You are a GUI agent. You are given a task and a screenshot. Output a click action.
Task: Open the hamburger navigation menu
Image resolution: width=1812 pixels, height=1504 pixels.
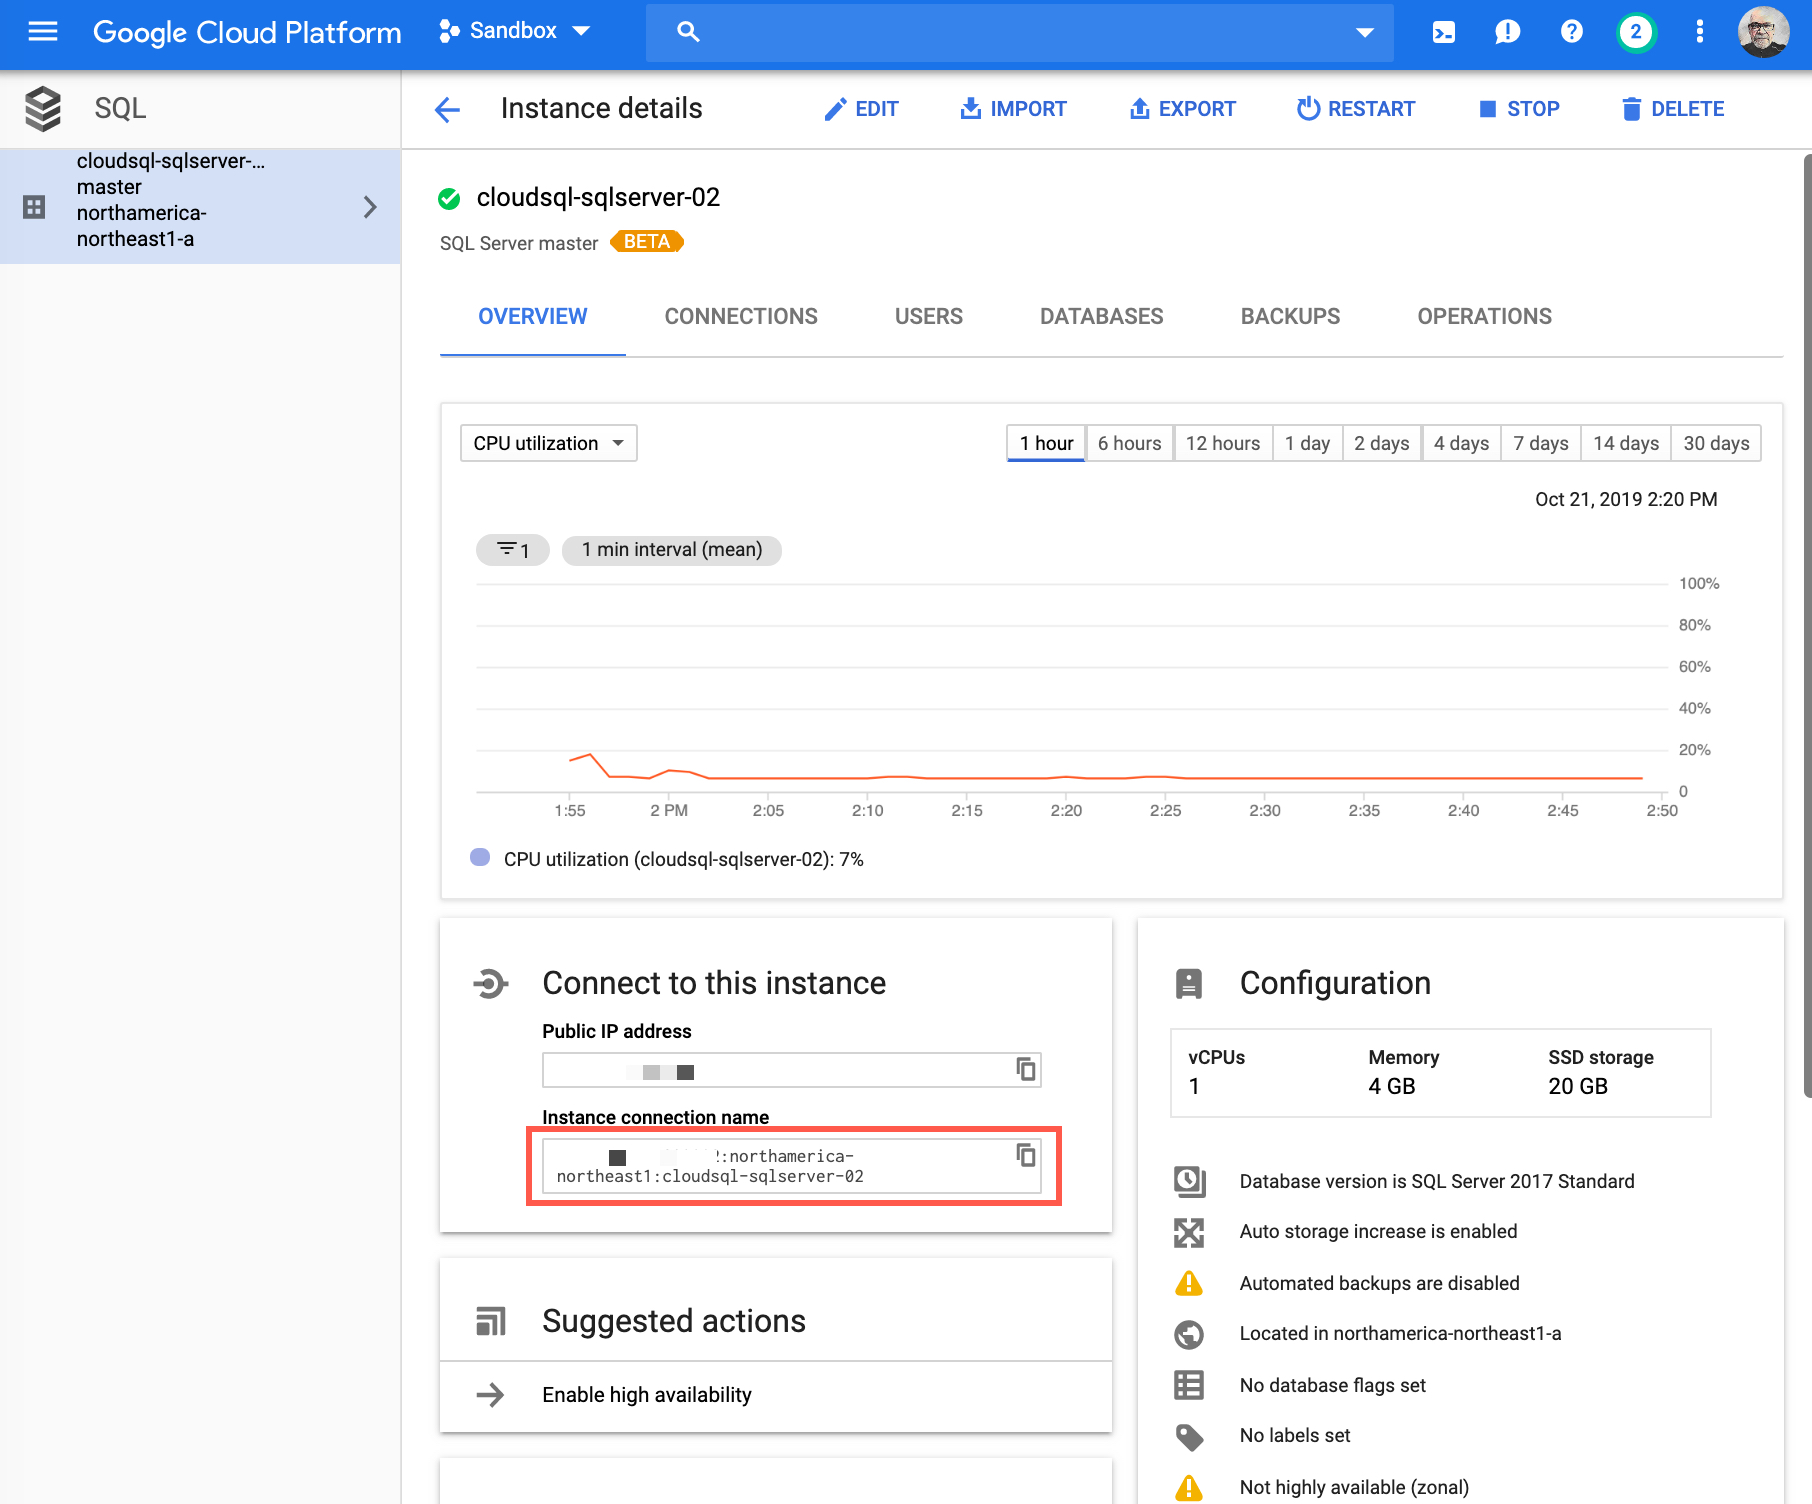pos(43,32)
